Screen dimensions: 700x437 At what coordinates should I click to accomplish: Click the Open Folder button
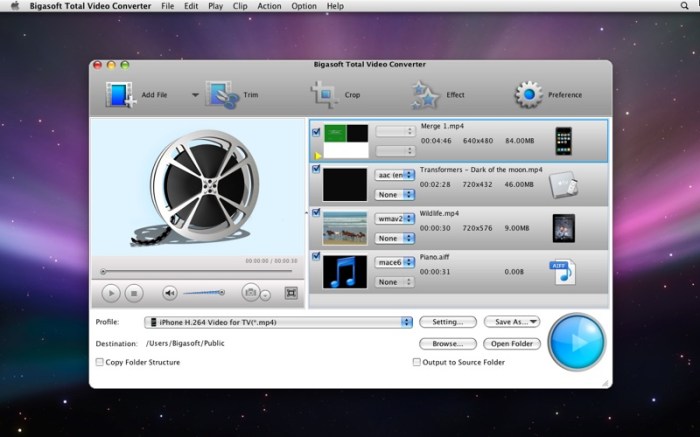point(511,344)
